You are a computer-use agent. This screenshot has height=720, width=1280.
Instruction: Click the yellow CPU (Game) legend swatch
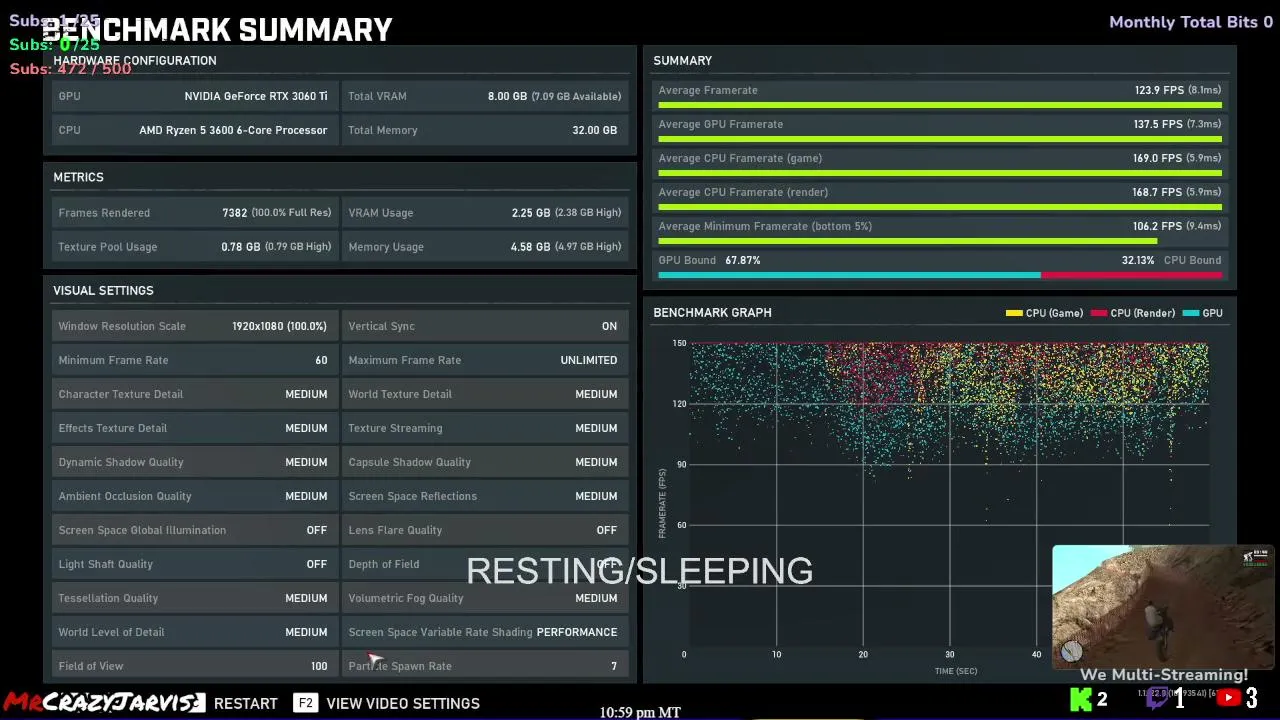1014,313
